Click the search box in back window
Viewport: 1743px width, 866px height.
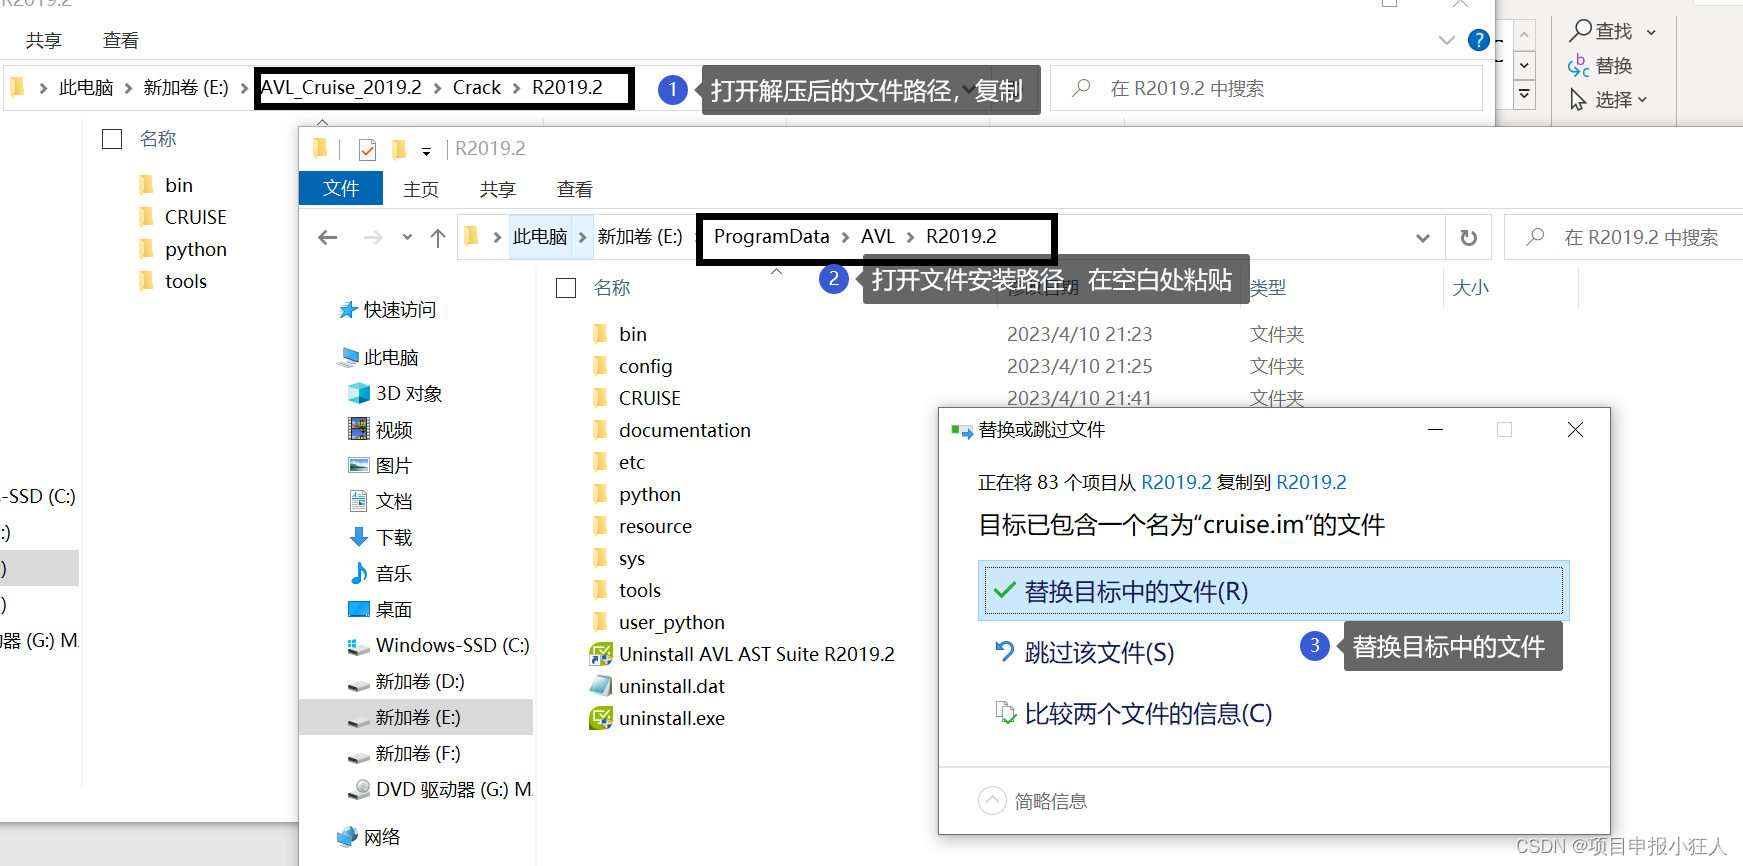tap(1267, 88)
